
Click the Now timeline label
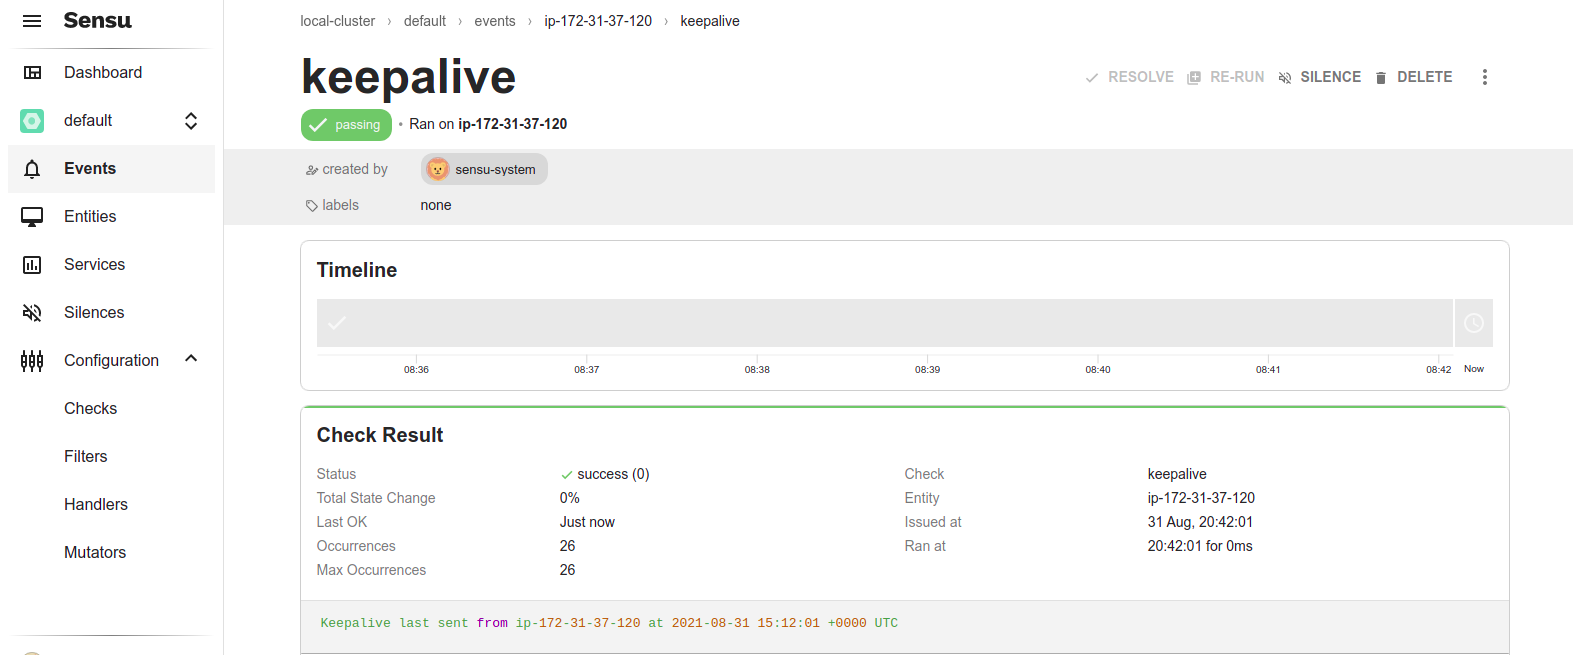coord(1474,369)
